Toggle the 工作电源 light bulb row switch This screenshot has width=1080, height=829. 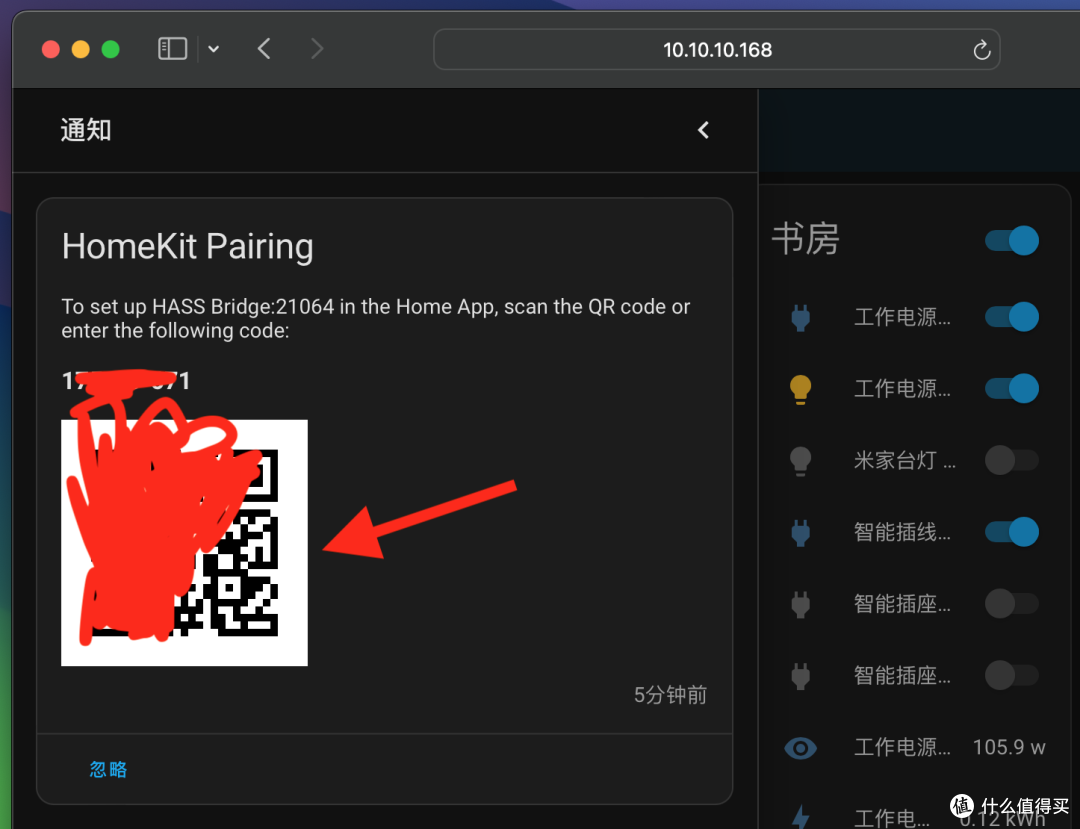tap(1012, 388)
